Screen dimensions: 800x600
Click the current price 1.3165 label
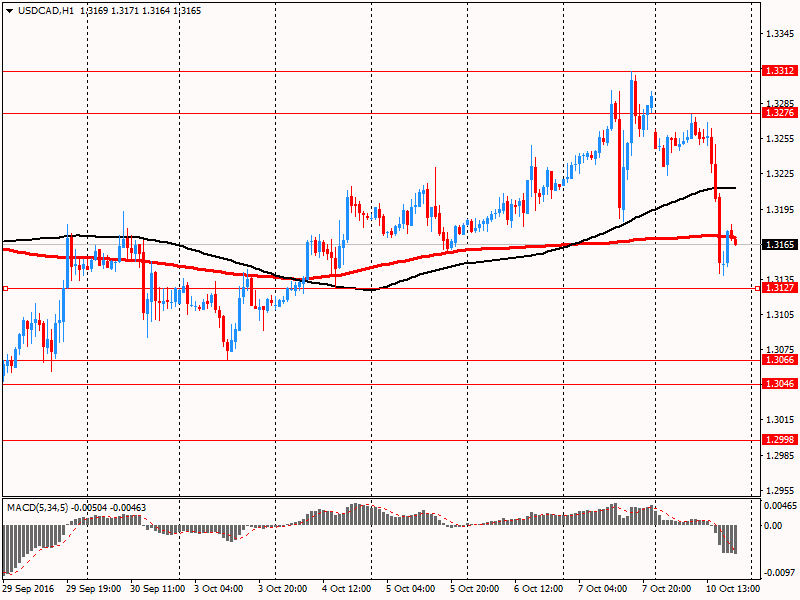[778, 245]
